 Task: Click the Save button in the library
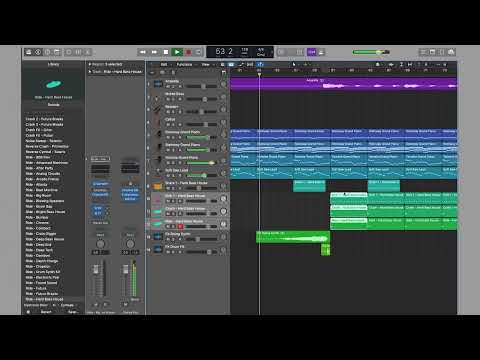(72, 312)
